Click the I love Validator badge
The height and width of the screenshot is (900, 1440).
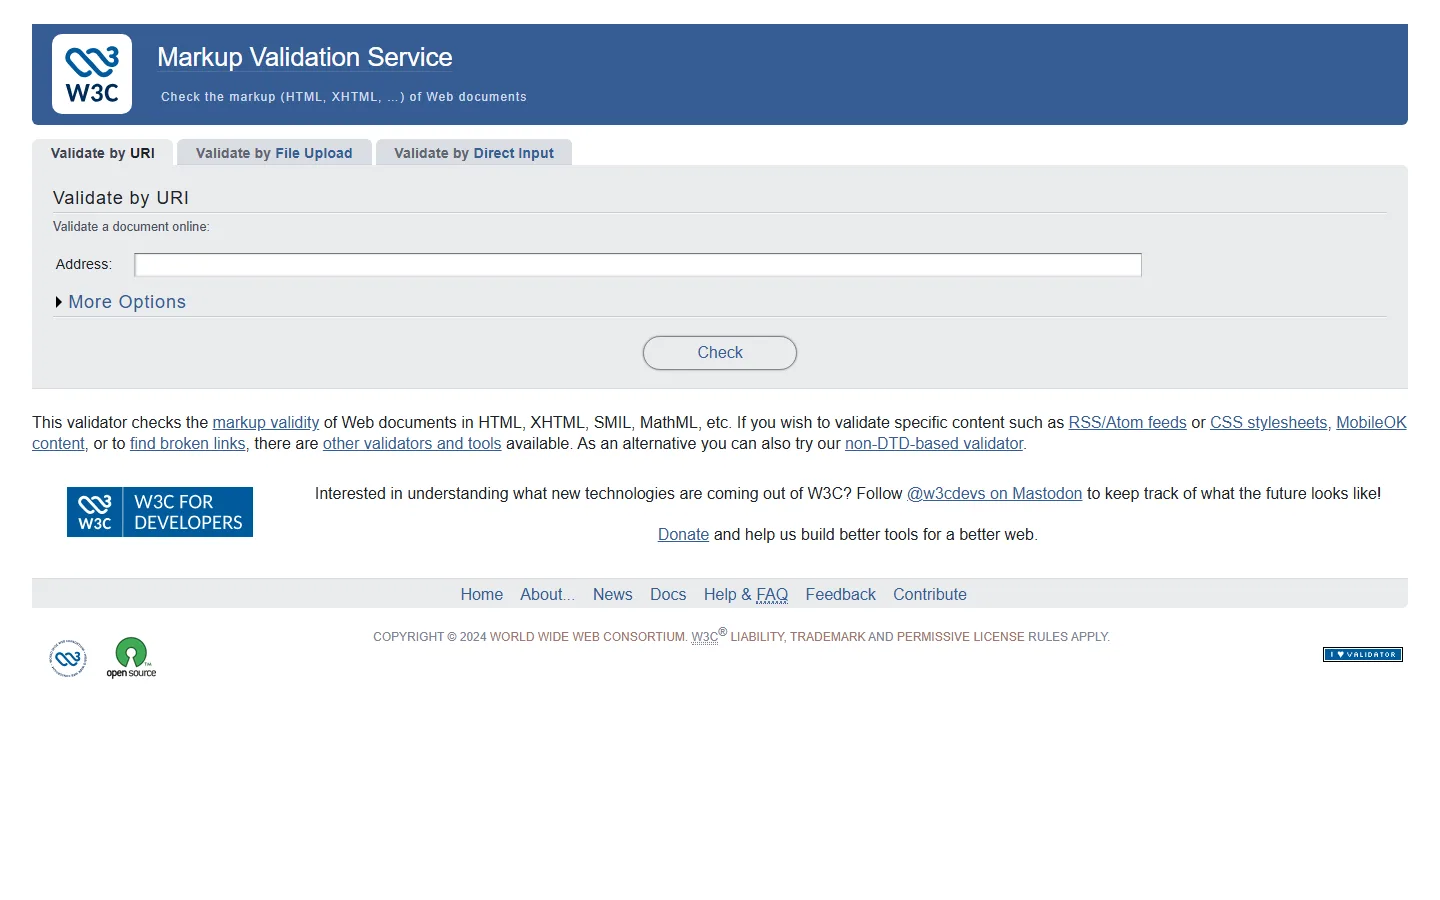[1363, 655]
